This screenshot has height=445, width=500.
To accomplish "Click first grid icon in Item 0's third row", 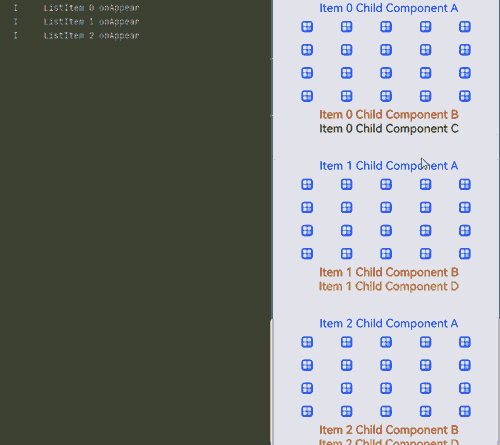I will pos(307,73).
